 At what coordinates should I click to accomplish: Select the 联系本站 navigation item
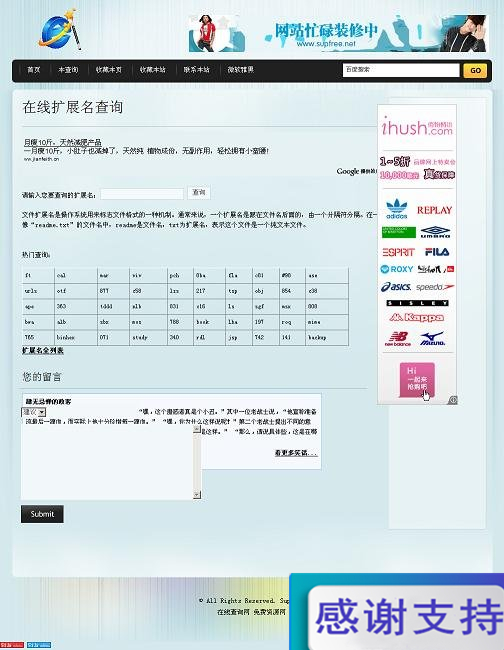197,70
